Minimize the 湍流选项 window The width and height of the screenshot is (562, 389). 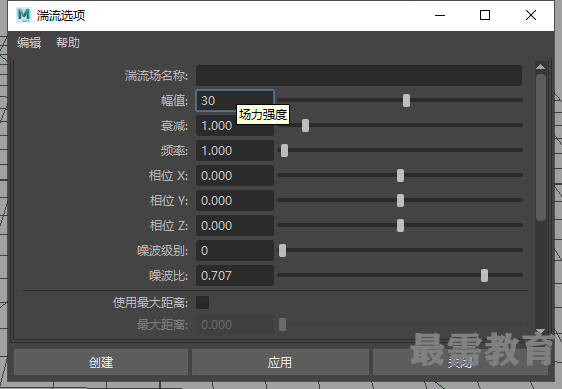coord(440,15)
